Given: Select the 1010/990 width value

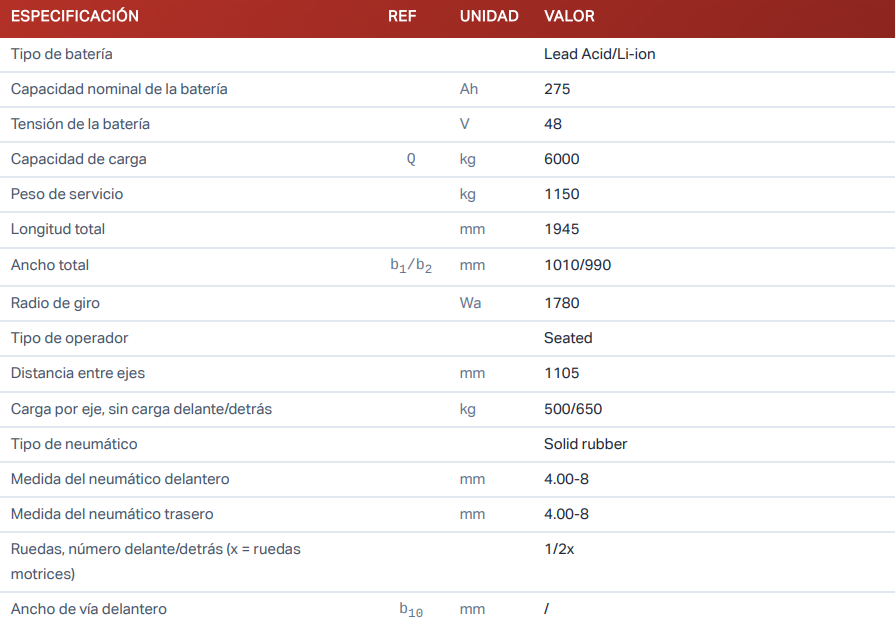Looking at the screenshot, I should 577,265.
